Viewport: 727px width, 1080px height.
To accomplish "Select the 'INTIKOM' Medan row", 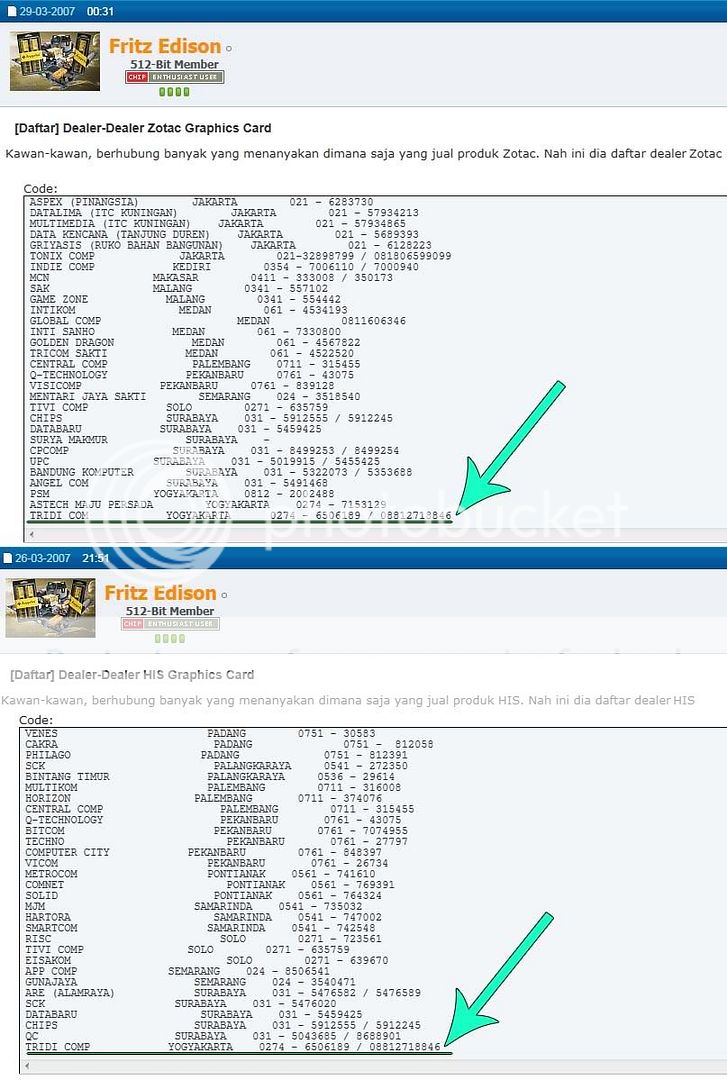I will tap(188, 310).
